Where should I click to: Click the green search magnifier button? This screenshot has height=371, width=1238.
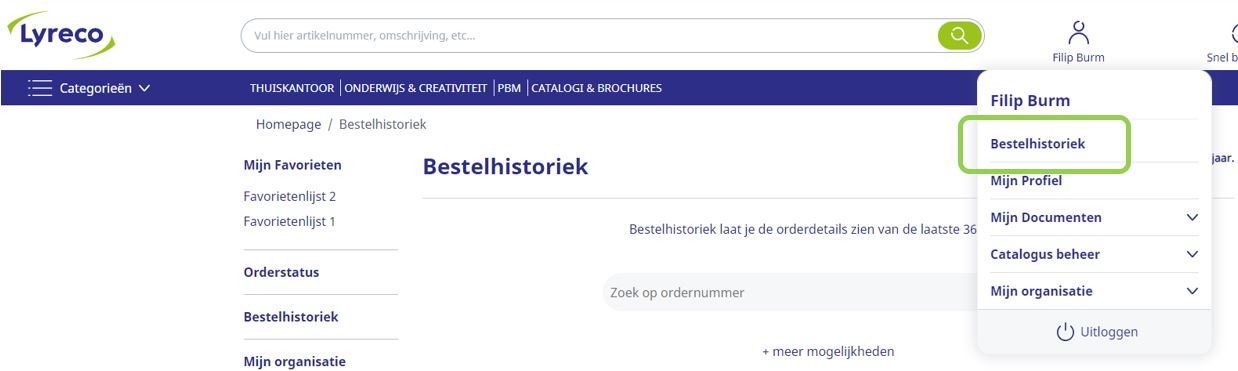click(959, 36)
